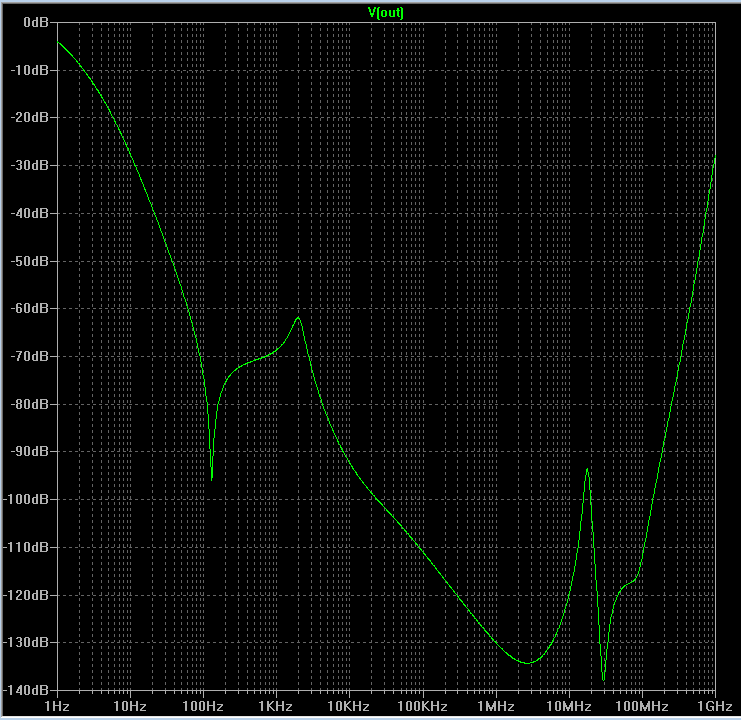Click the 10Hz frequency label
The width and height of the screenshot is (741, 720).
click(x=130, y=706)
